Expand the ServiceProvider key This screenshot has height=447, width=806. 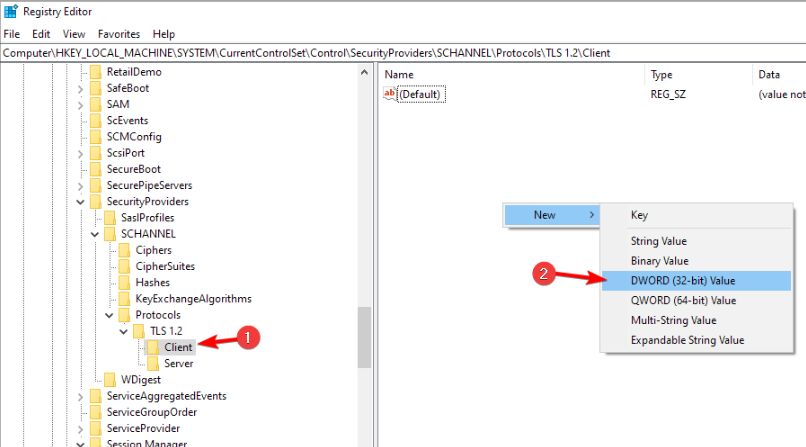pos(80,429)
